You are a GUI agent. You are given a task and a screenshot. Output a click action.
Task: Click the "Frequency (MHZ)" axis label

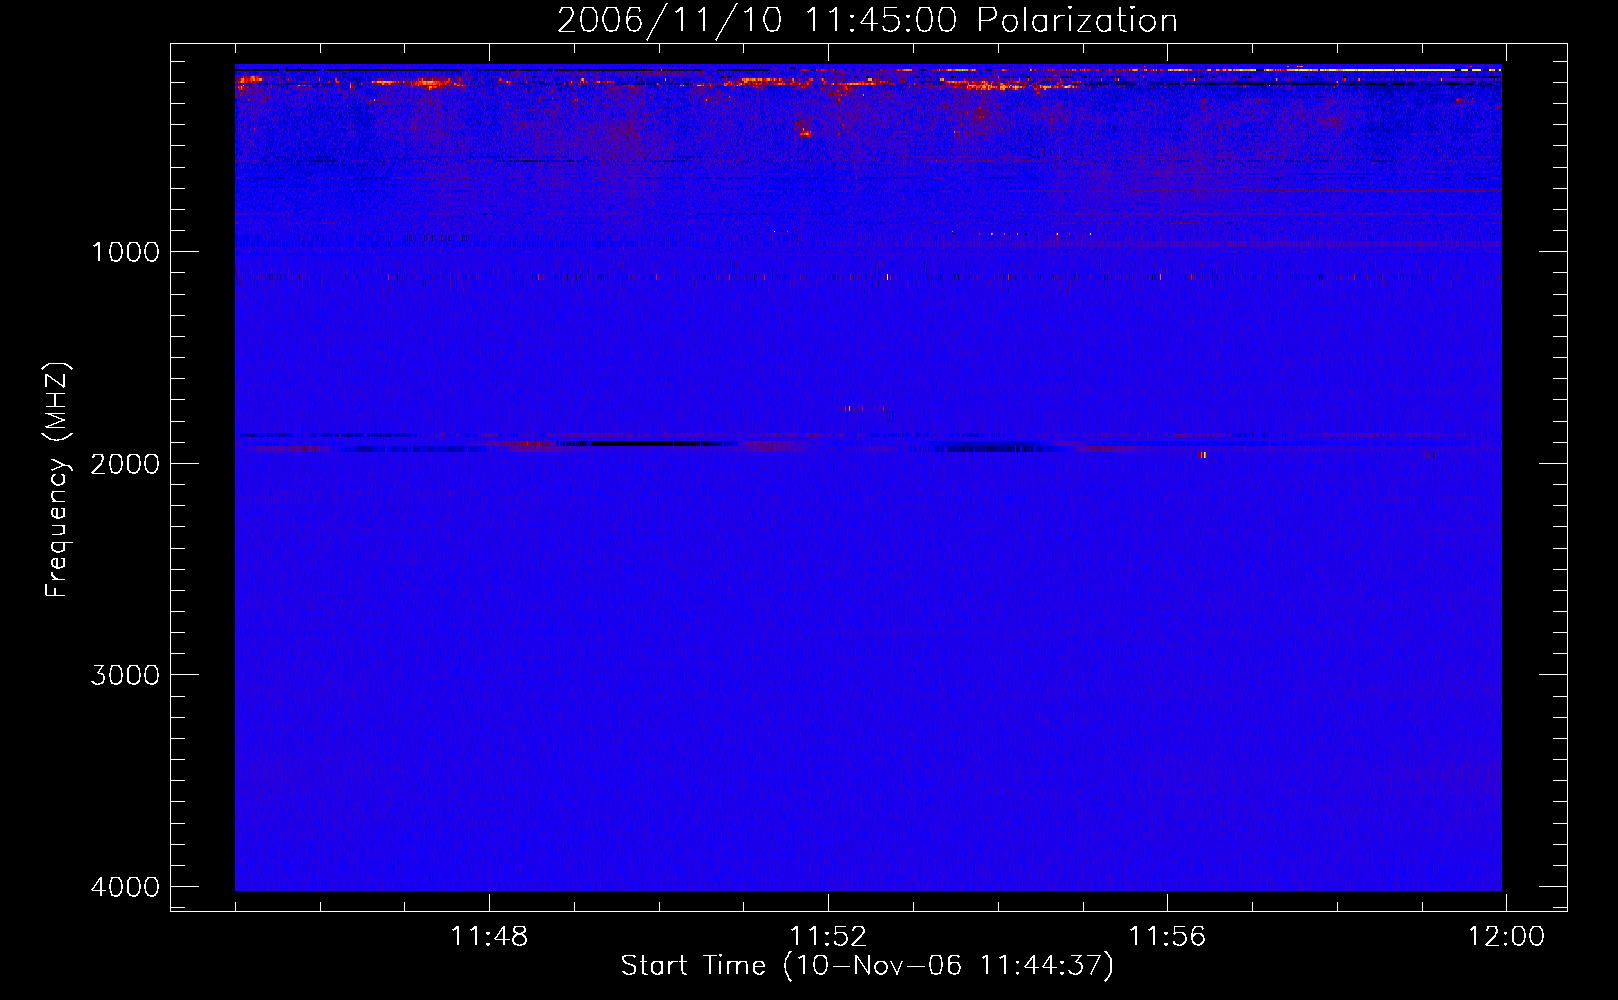click(x=57, y=479)
